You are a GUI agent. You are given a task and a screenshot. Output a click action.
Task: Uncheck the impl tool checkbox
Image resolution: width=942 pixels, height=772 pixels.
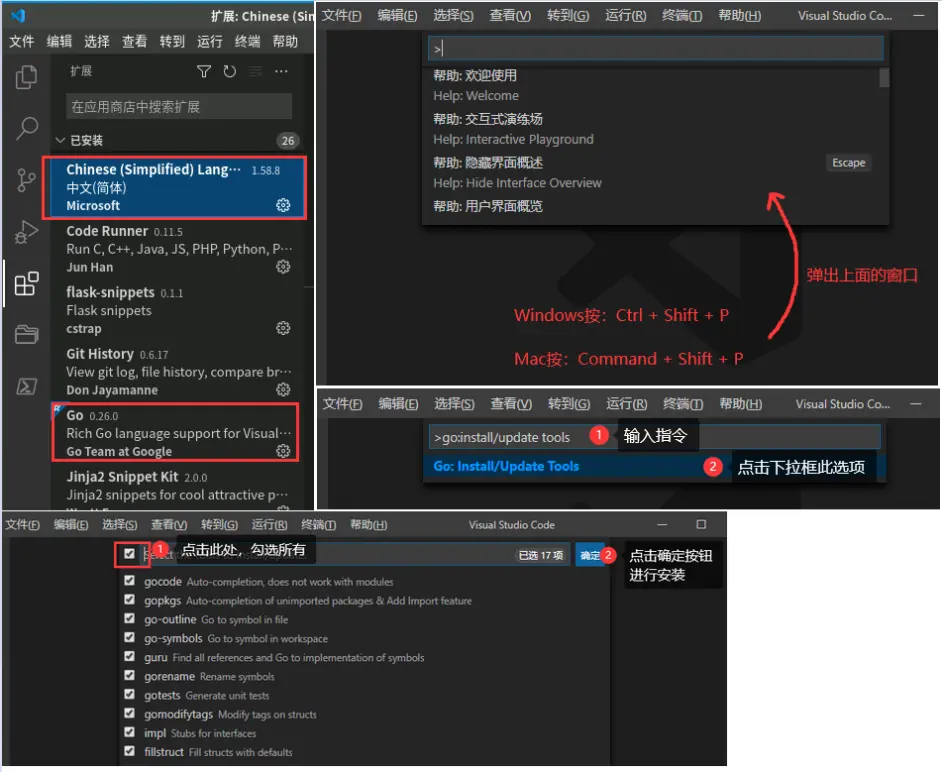point(129,732)
